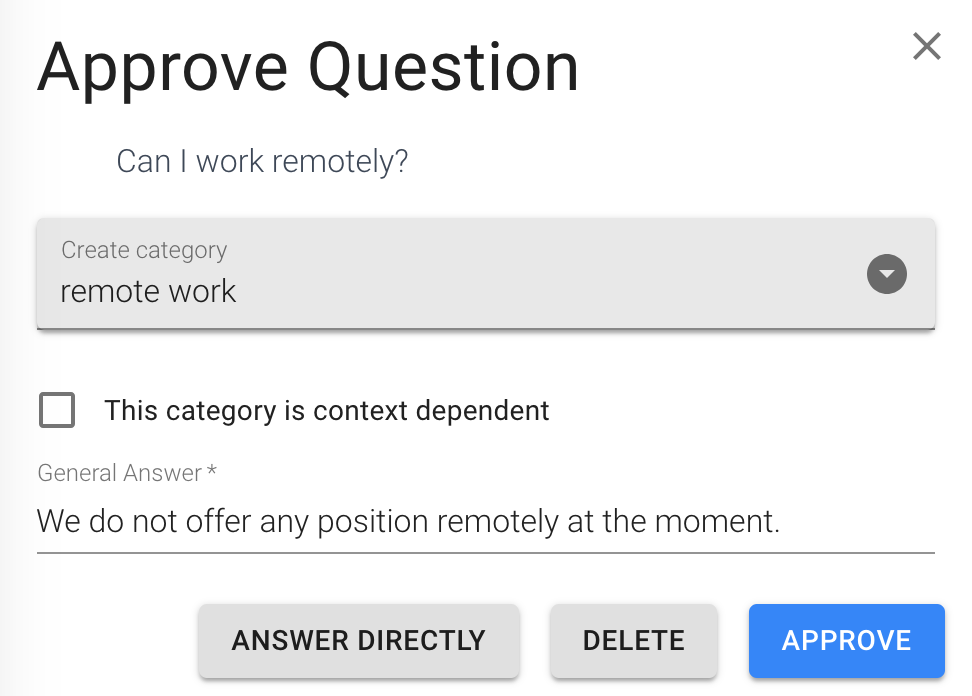The width and height of the screenshot is (972, 696).
Task: Click the 'Approve Question' heading
Action: (x=308, y=68)
